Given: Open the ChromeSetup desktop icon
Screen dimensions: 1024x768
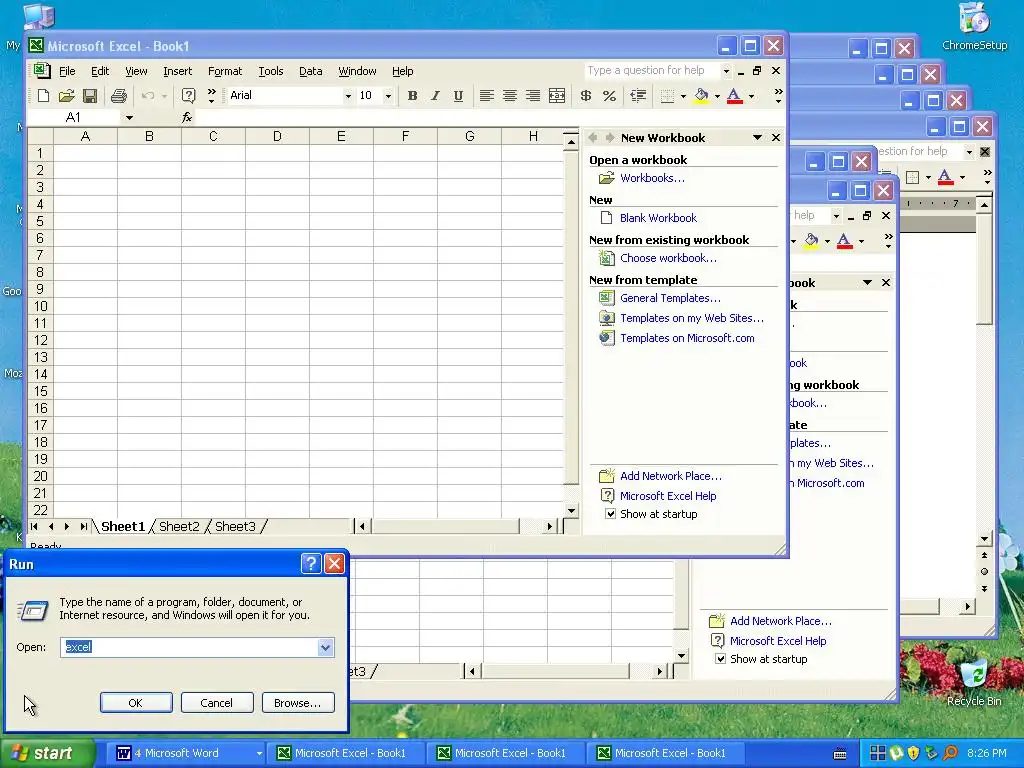Looking at the screenshot, I should tap(974, 27).
